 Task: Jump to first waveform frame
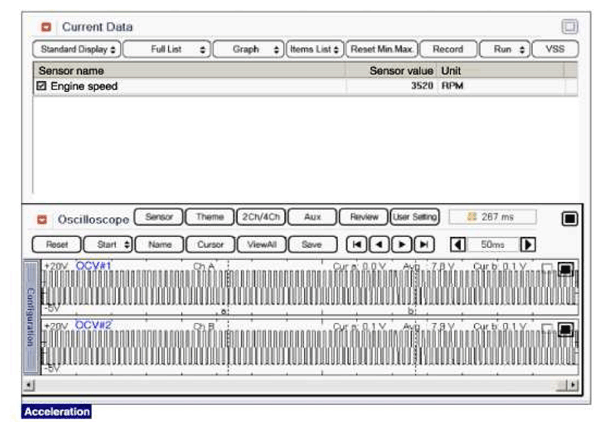(x=357, y=243)
